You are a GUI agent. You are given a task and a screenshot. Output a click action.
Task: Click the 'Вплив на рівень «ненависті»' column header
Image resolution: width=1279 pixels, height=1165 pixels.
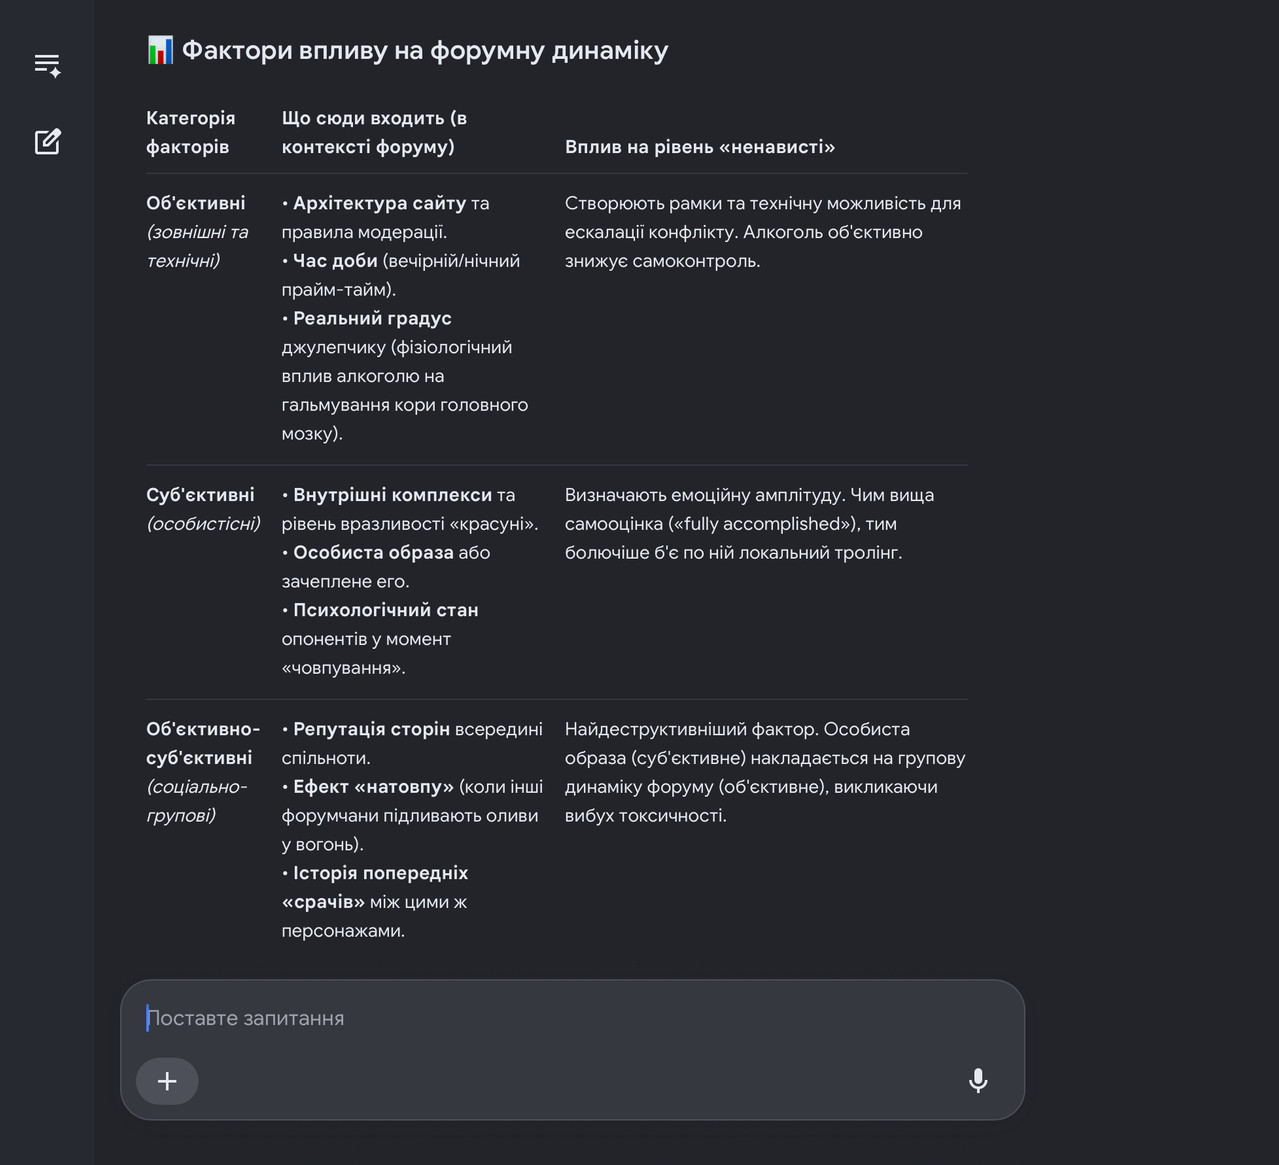pyautogui.click(x=700, y=147)
